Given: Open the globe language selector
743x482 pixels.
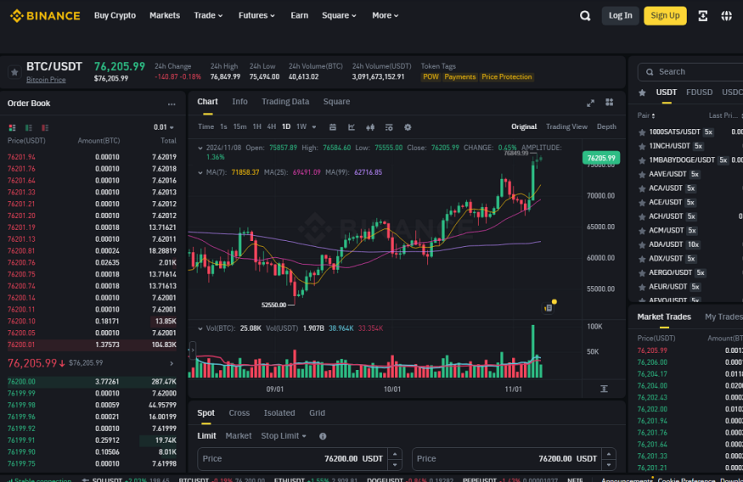Looking at the screenshot, I should (726, 16).
